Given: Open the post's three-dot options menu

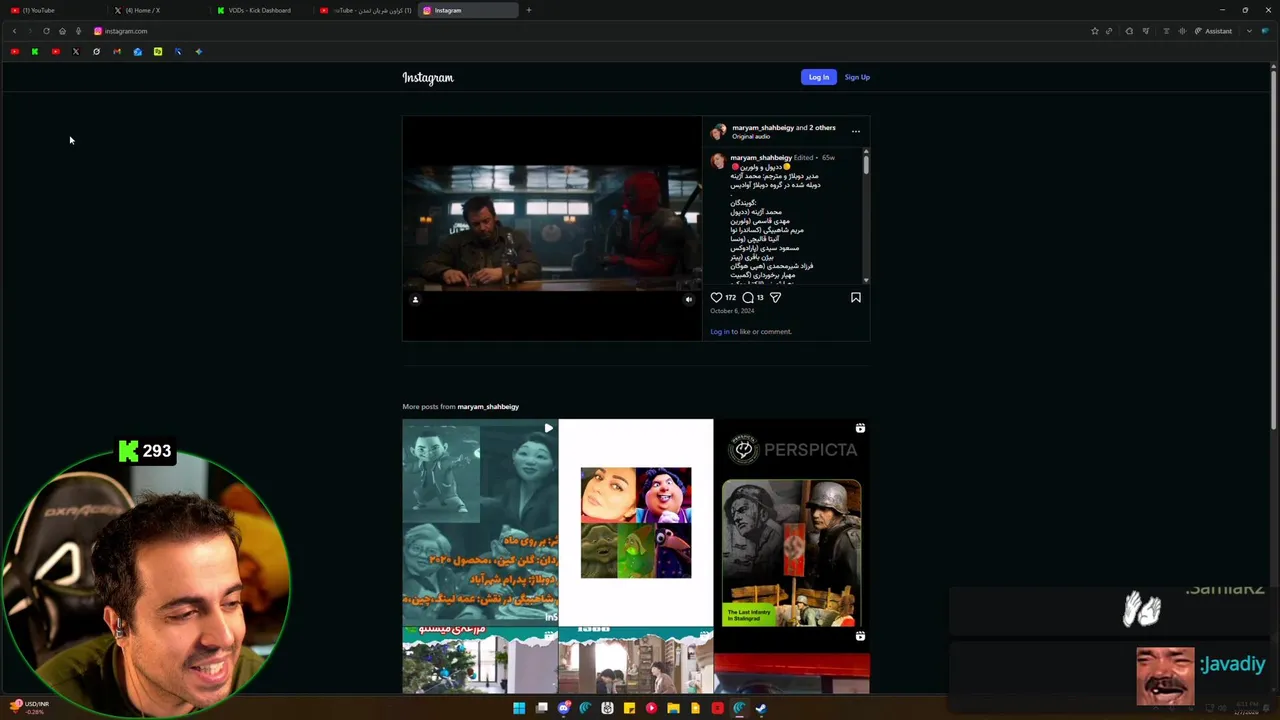Looking at the screenshot, I should coord(855,131).
